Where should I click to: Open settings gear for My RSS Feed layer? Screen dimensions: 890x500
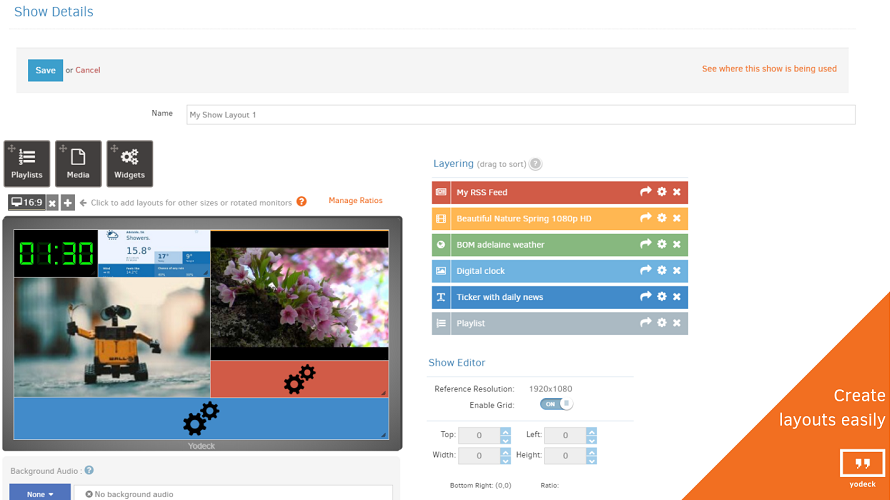[x=661, y=192]
